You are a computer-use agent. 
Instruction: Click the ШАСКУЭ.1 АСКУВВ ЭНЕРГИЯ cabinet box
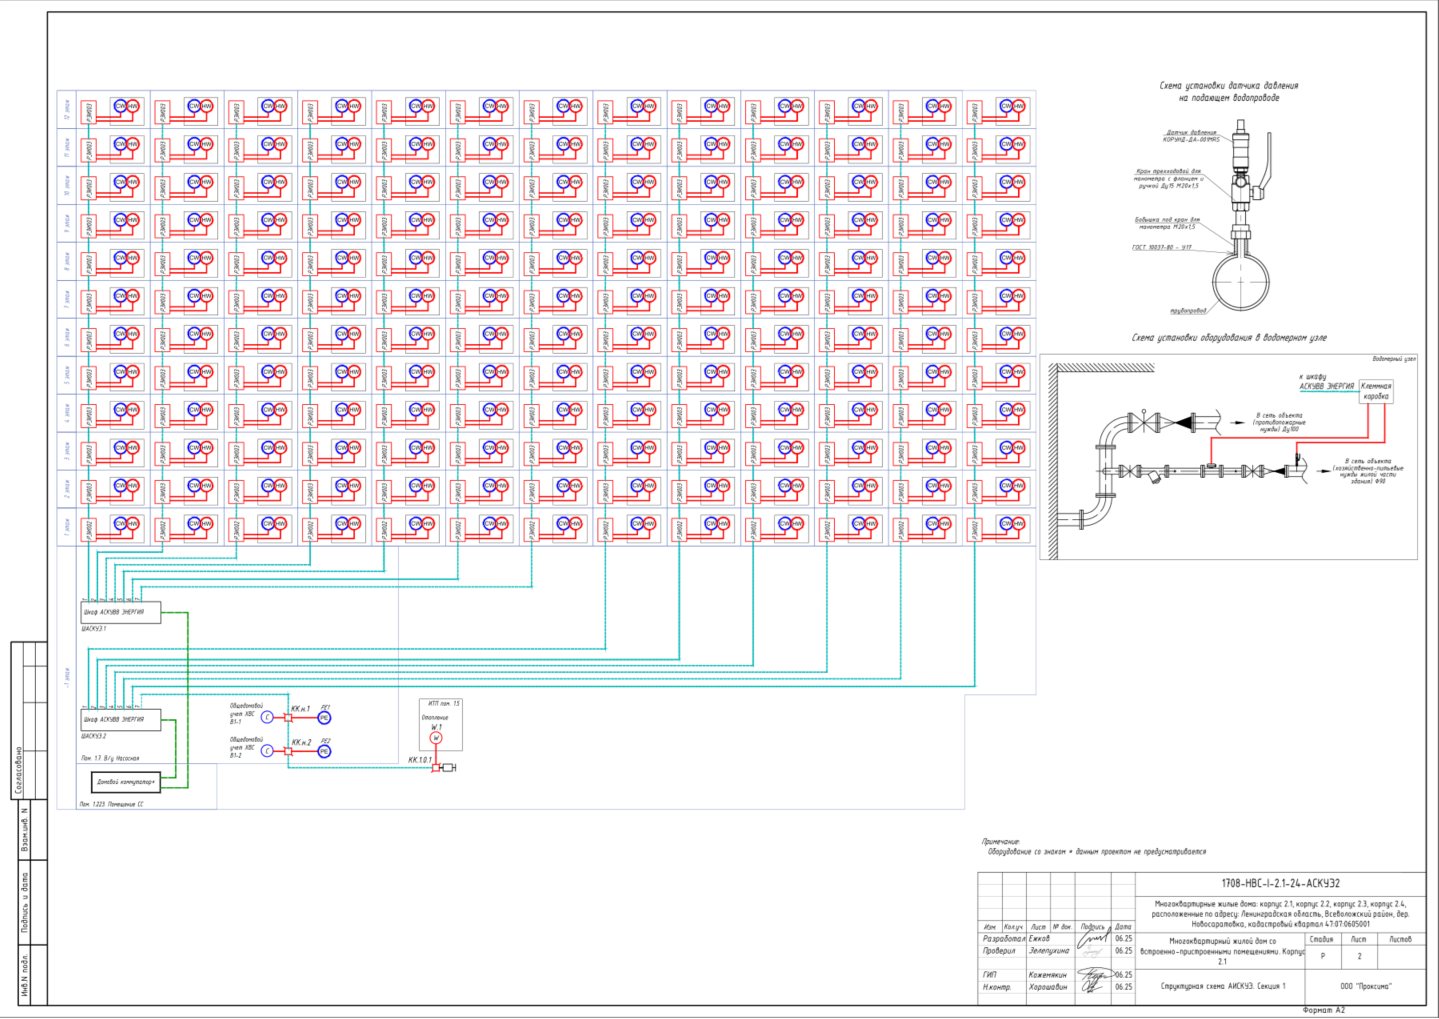pyautogui.click(x=121, y=612)
